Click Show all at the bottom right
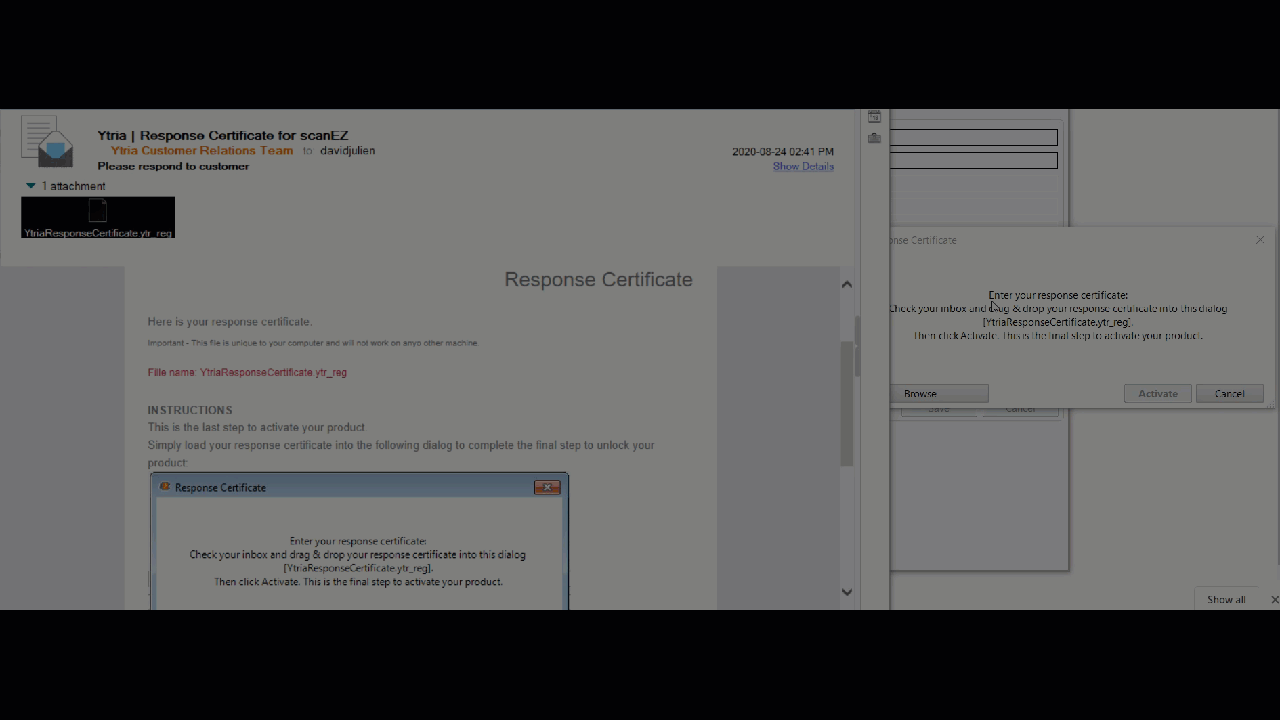Image resolution: width=1280 pixels, height=720 pixels. 1225,599
